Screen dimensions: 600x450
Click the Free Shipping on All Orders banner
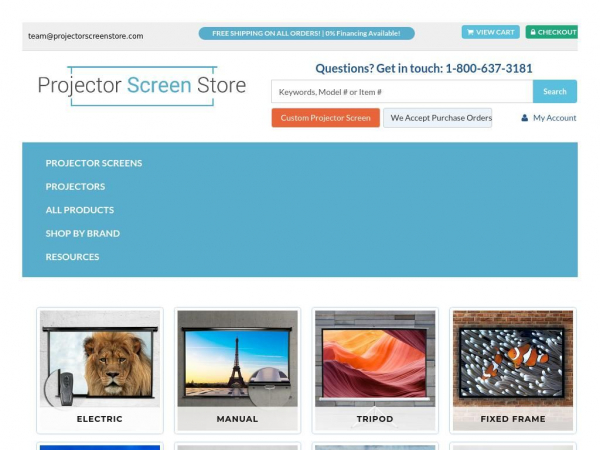[307, 33]
